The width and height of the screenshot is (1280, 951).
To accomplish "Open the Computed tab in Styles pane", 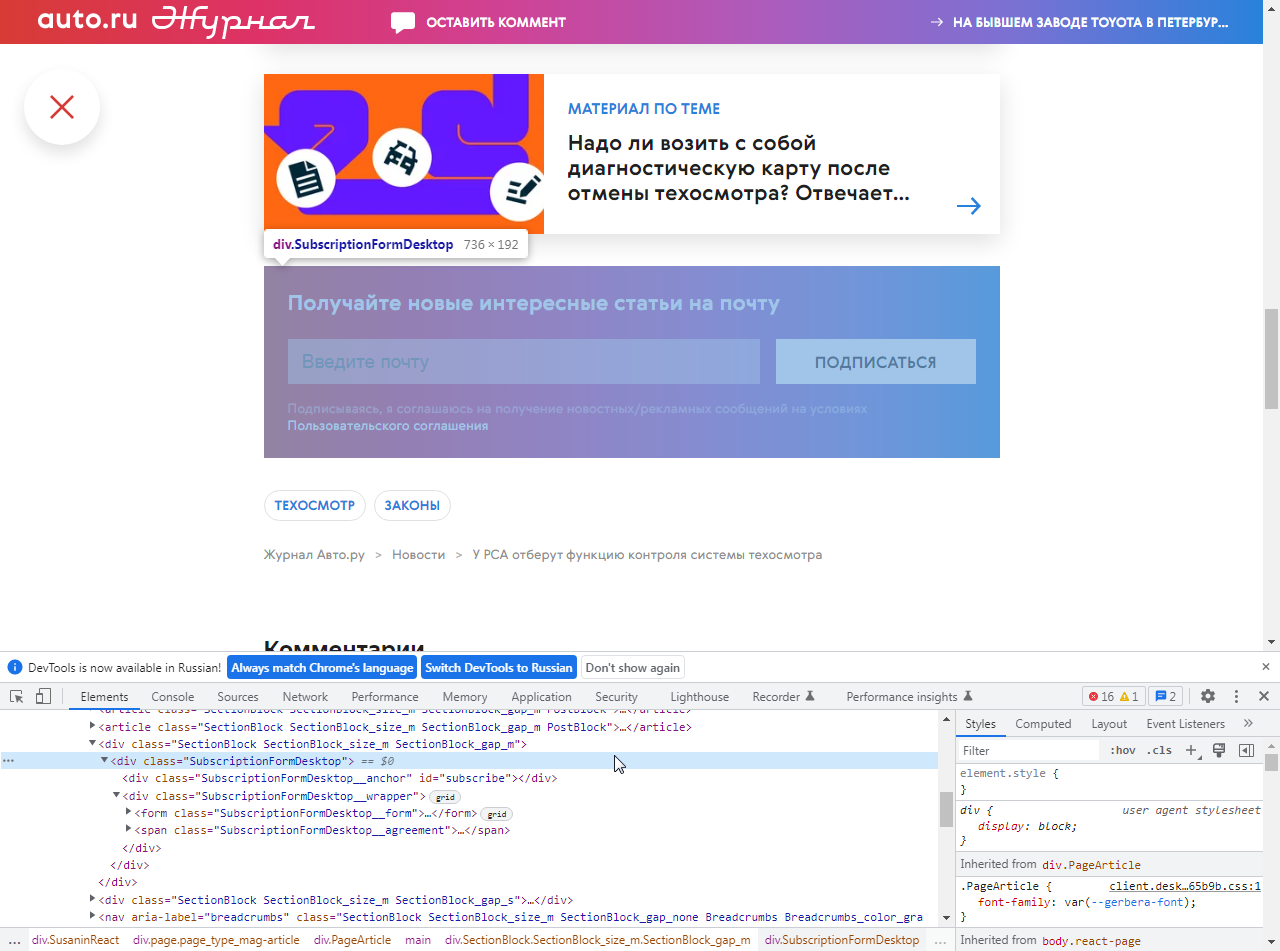I will pos(1043,722).
